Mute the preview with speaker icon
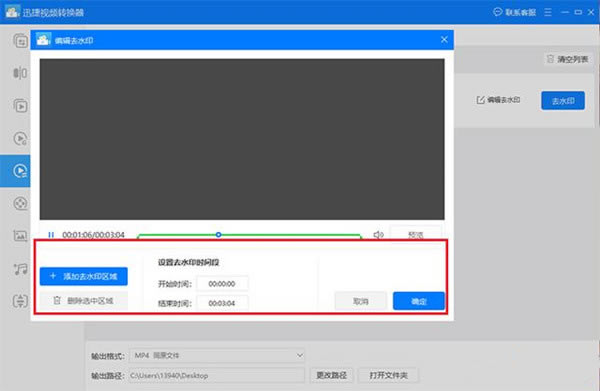 pyautogui.click(x=378, y=235)
